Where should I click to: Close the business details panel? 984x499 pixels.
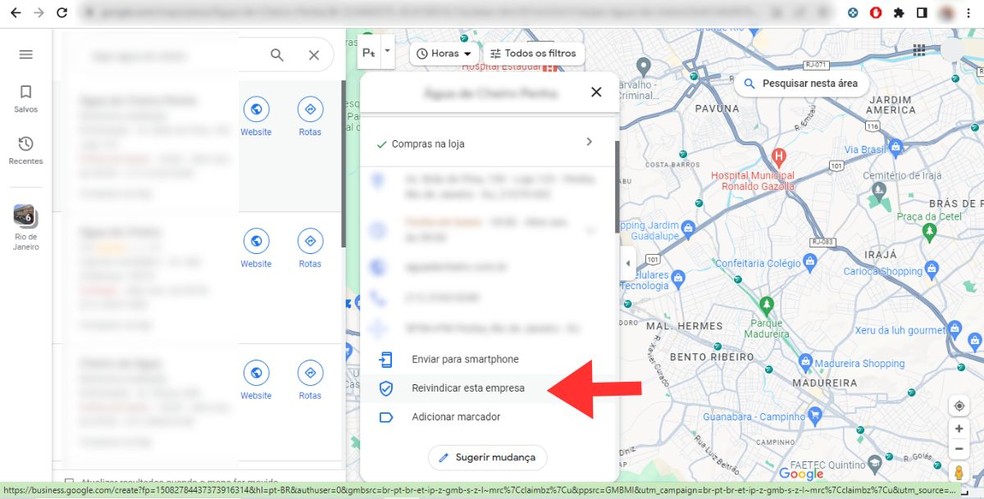596,92
